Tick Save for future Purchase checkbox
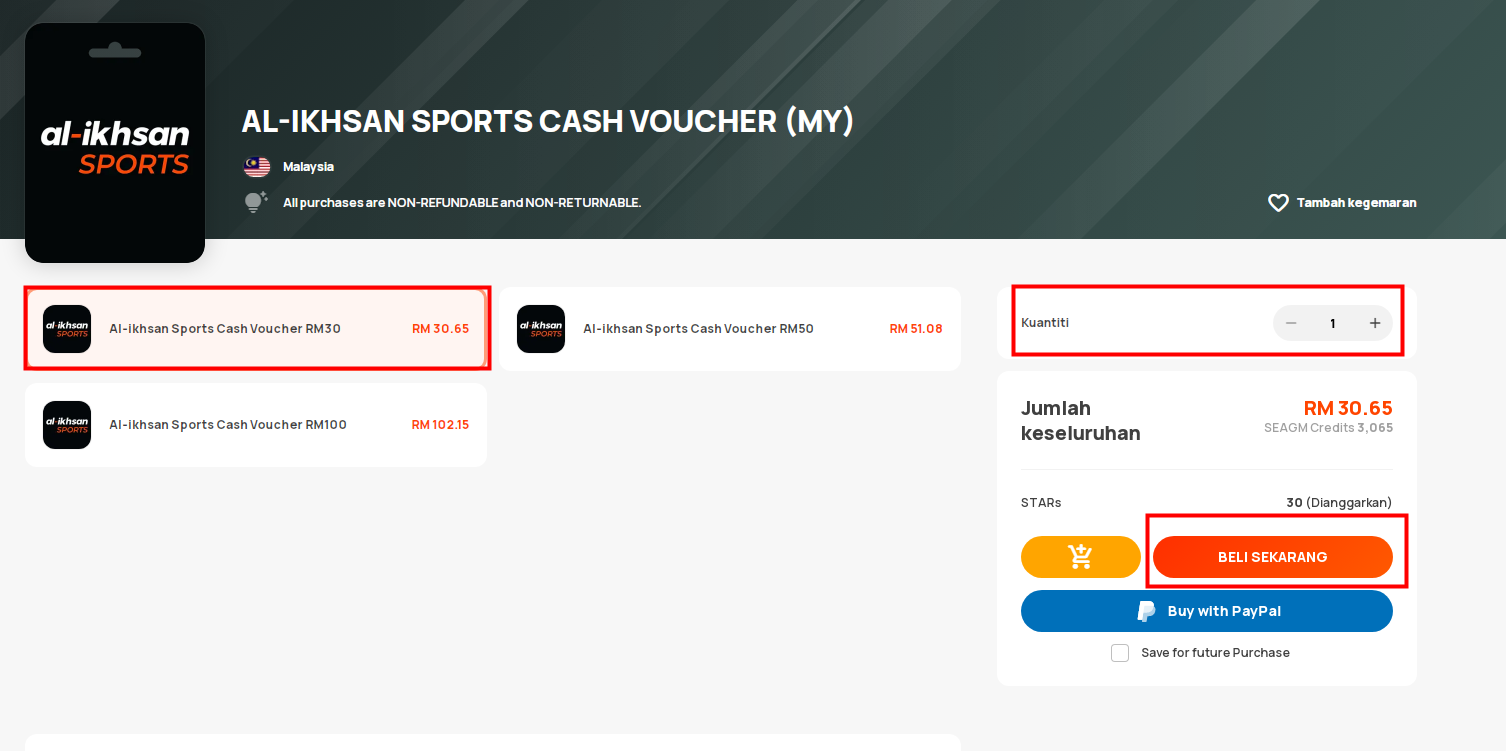1506x751 pixels. (1120, 653)
